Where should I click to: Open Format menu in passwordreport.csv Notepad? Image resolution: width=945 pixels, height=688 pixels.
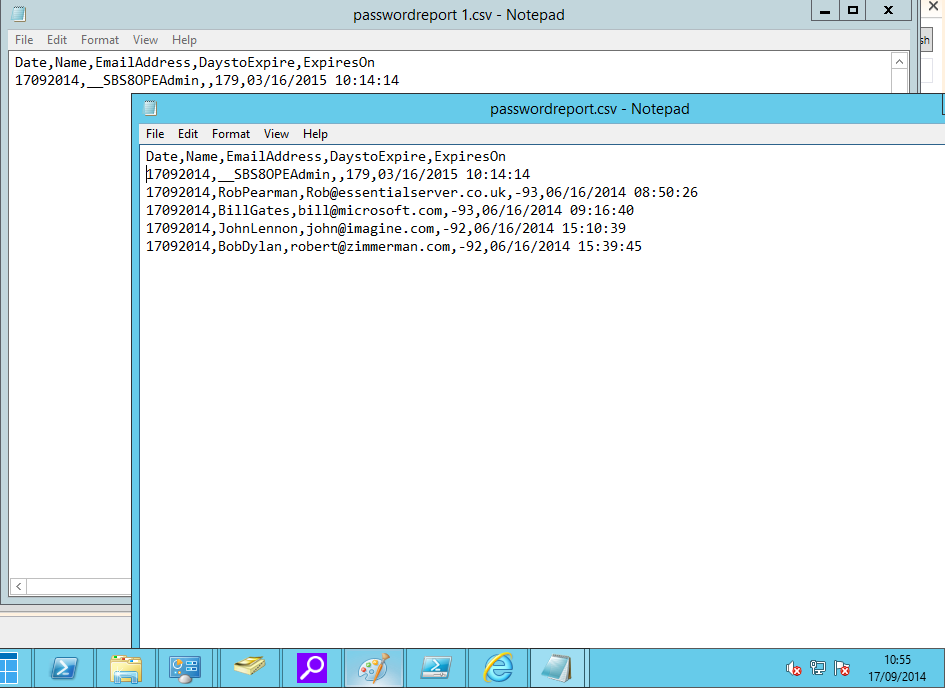[x=231, y=134]
